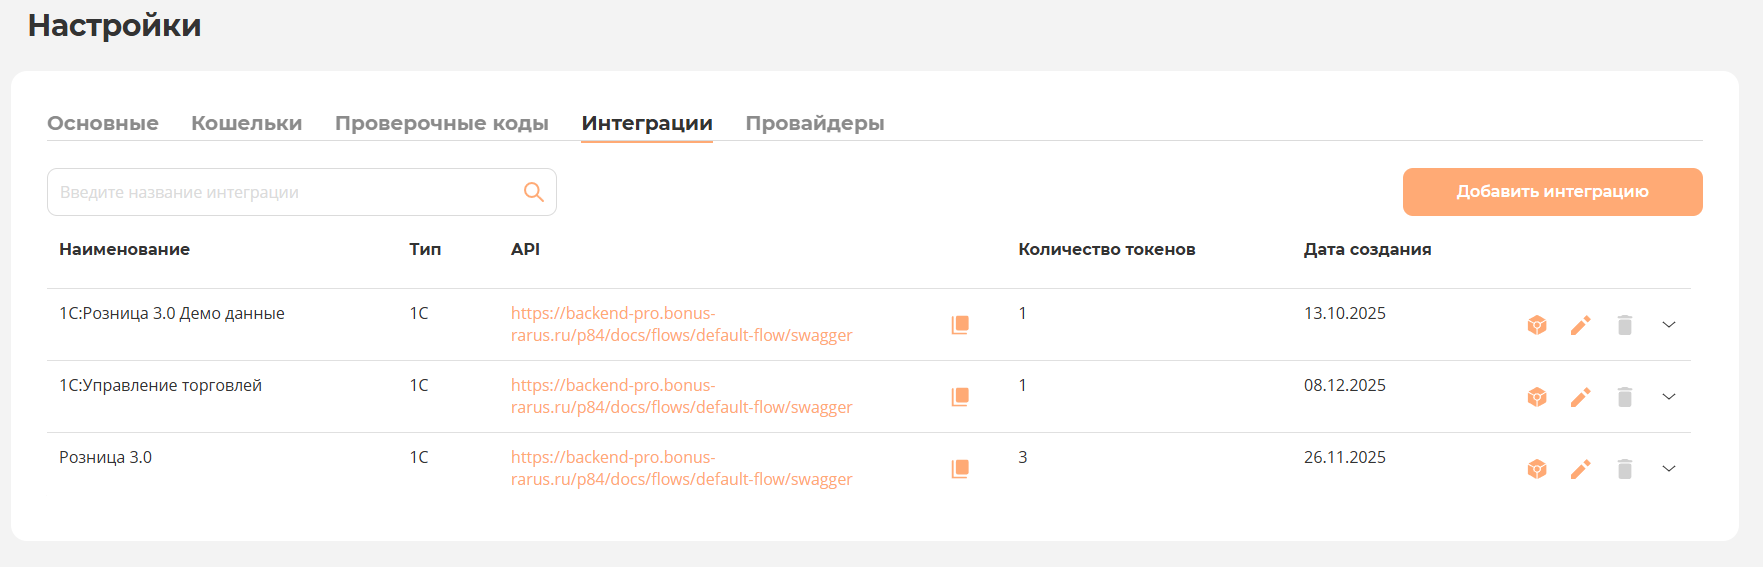Copy API link for Розница 3.0 row
Viewport: 1763px width, 567px height.
(x=960, y=469)
